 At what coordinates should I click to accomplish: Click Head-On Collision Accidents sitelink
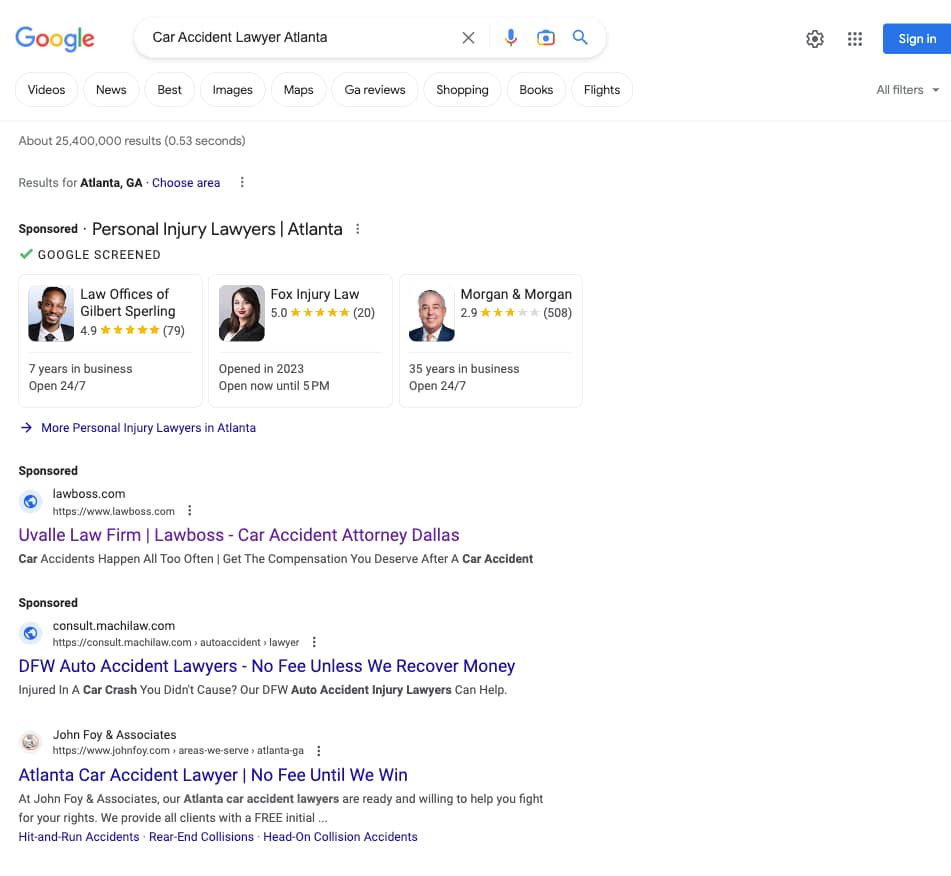tap(340, 837)
